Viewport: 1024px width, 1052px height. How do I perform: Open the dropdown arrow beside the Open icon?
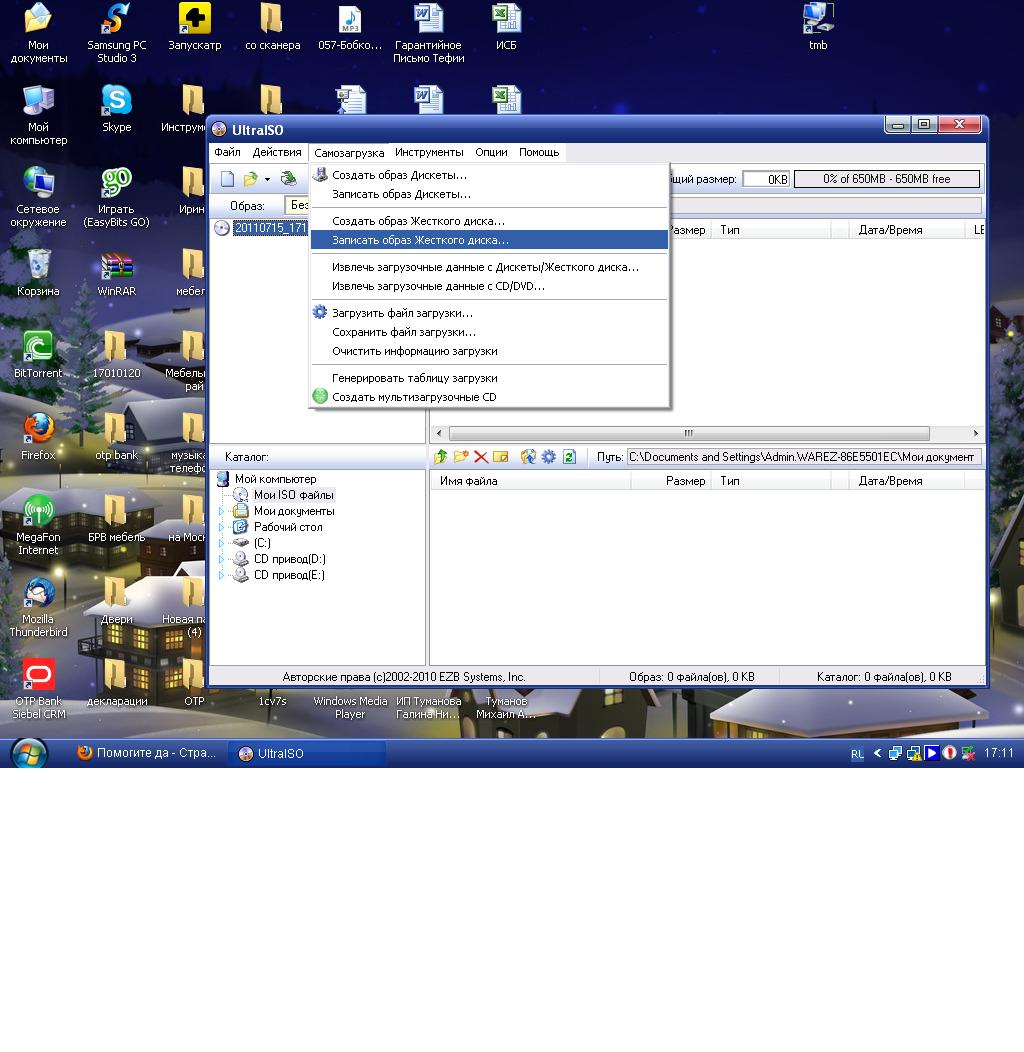point(267,180)
